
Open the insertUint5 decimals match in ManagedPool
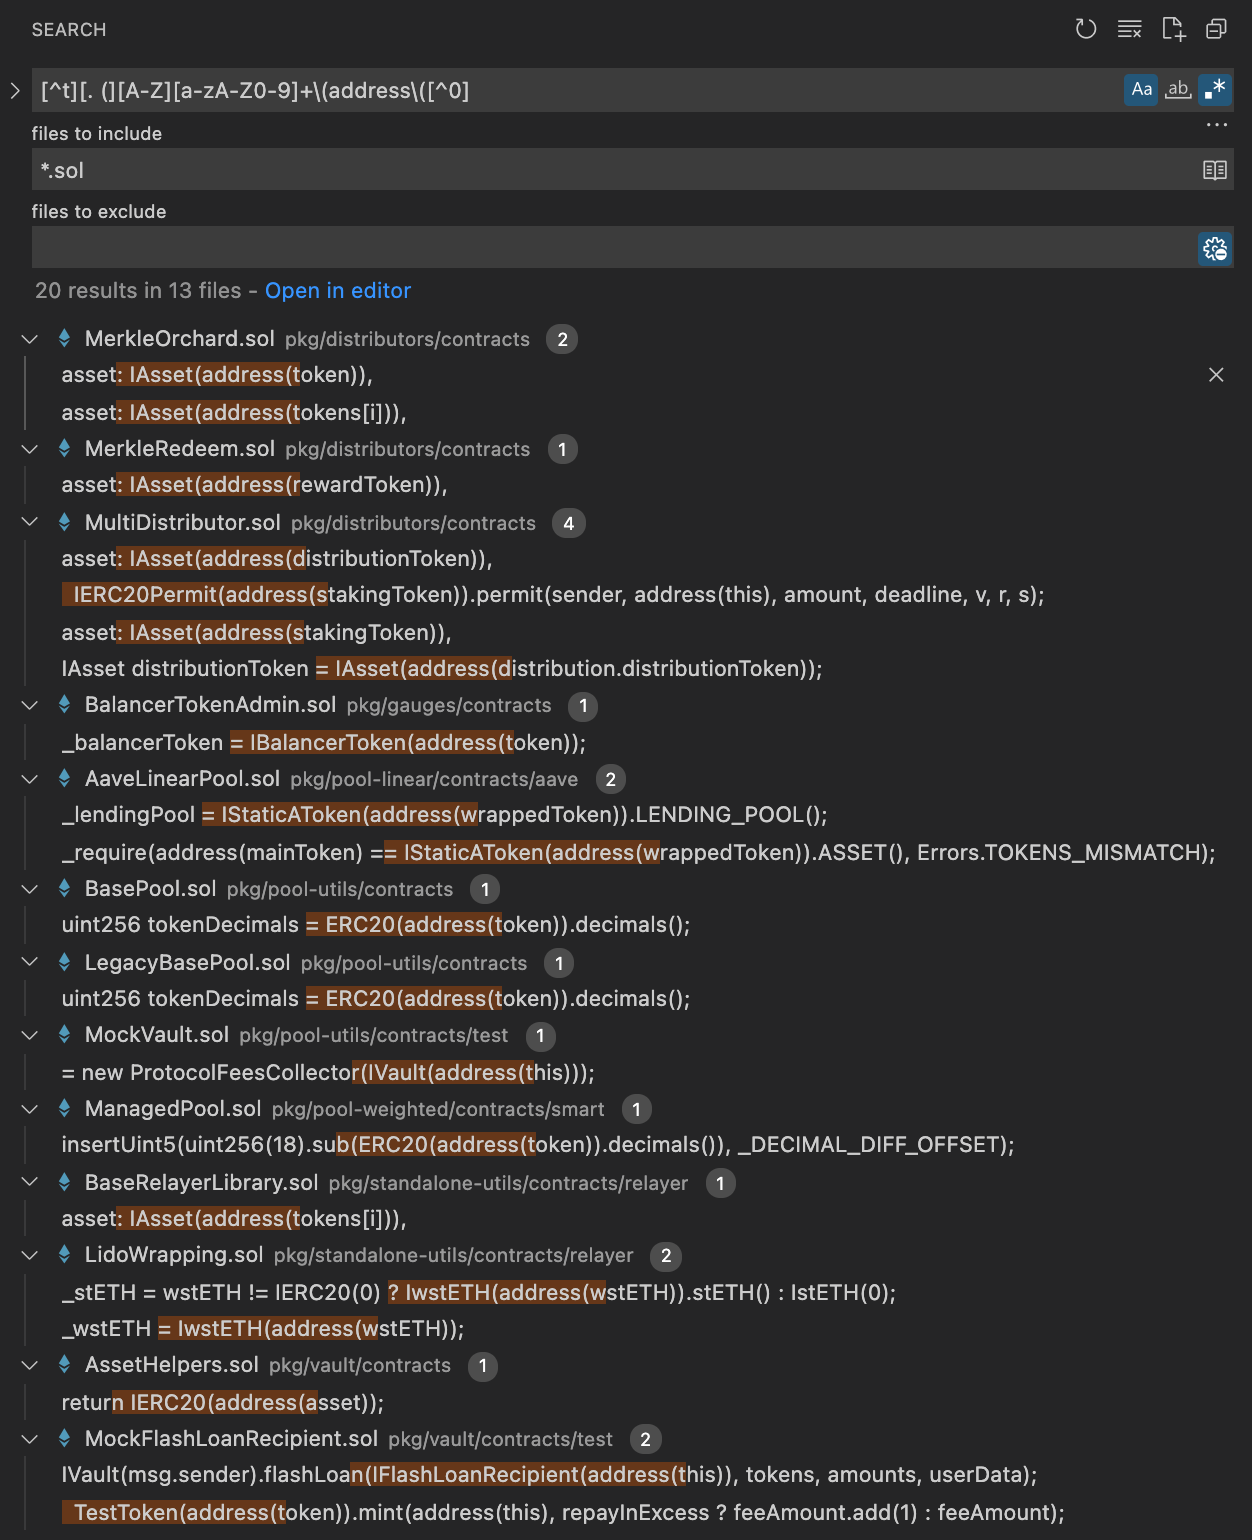tap(538, 1145)
